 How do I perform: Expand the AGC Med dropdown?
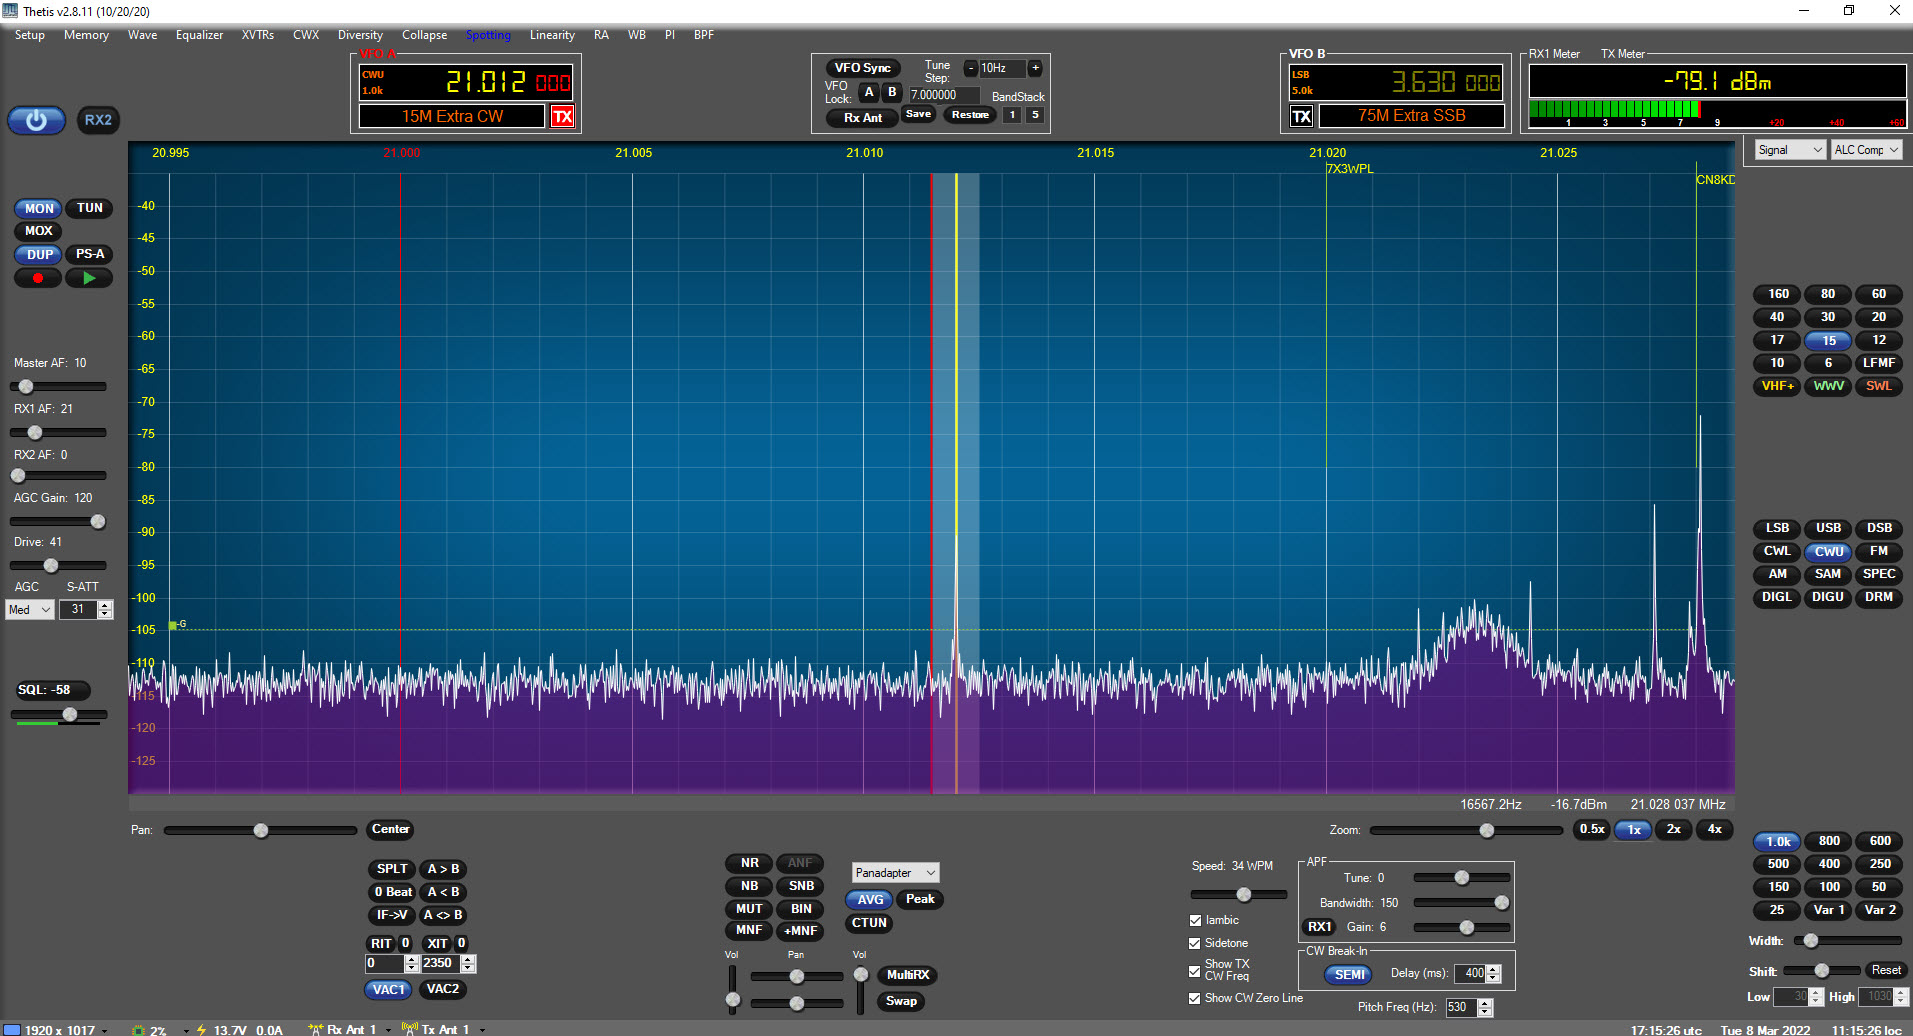coord(30,610)
